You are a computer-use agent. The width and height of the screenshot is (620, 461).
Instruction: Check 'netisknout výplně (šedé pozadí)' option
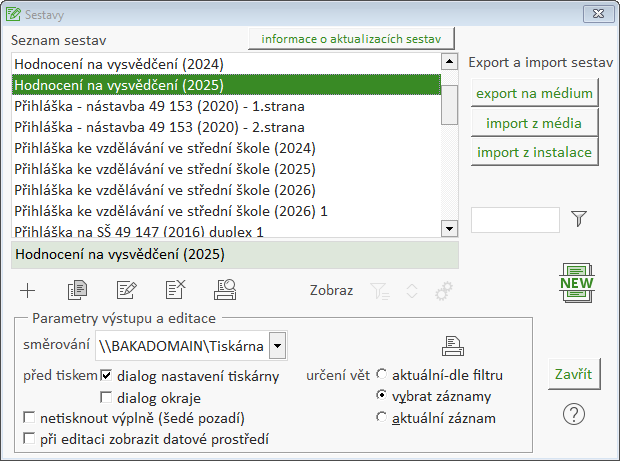[x=29, y=418]
